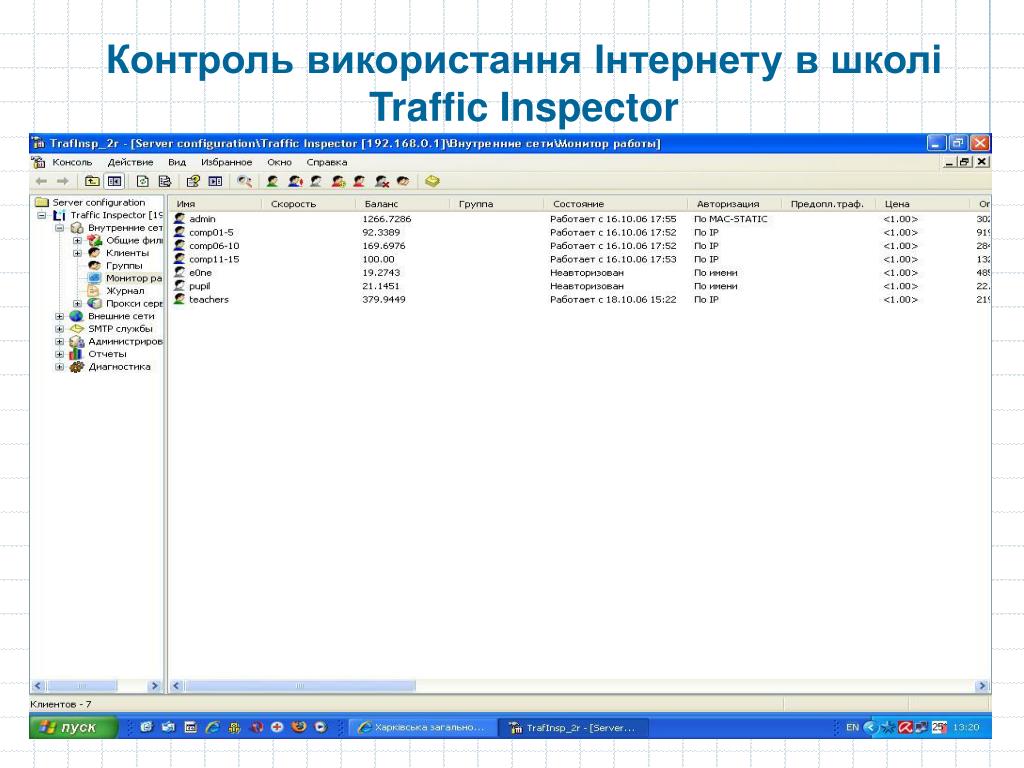The image size is (1024, 768).
Task: Expand the Администрирование tree node
Action: tap(59, 342)
